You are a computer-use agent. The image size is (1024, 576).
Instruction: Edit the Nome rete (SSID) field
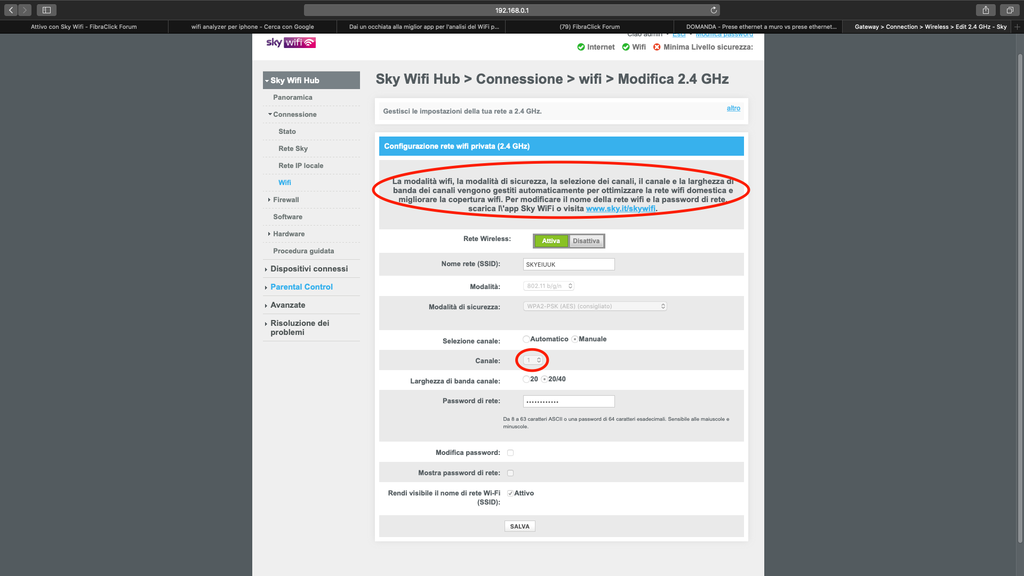(x=568, y=264)
